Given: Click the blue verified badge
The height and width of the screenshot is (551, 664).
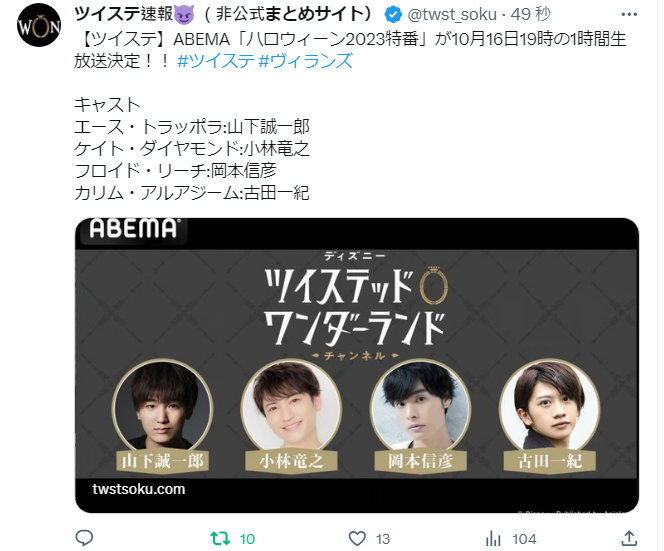Looking at the screenshot, I should point(393,15).
